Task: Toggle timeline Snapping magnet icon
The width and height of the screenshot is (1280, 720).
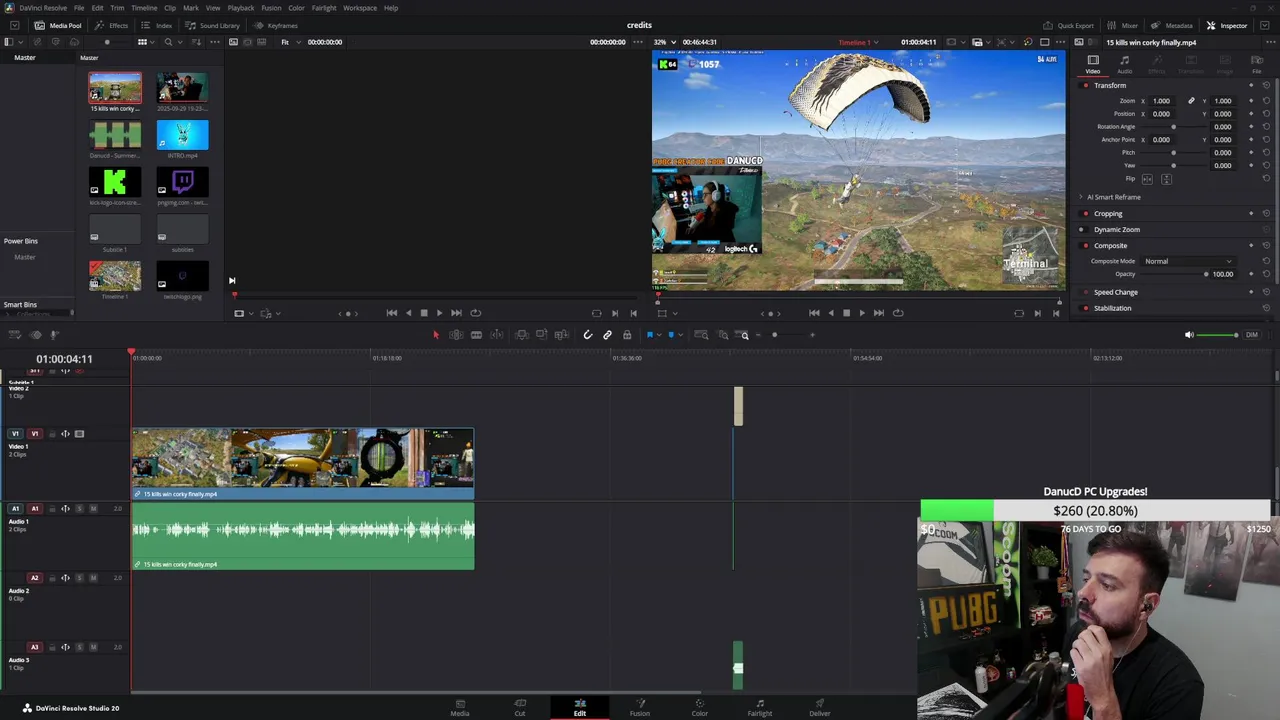Action: pos(588,335)
